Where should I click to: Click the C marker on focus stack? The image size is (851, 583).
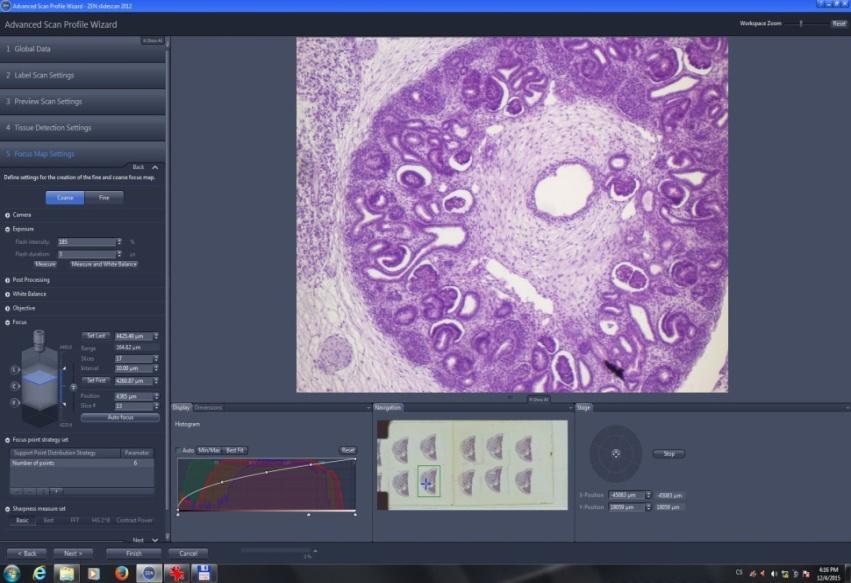[15, 386]
